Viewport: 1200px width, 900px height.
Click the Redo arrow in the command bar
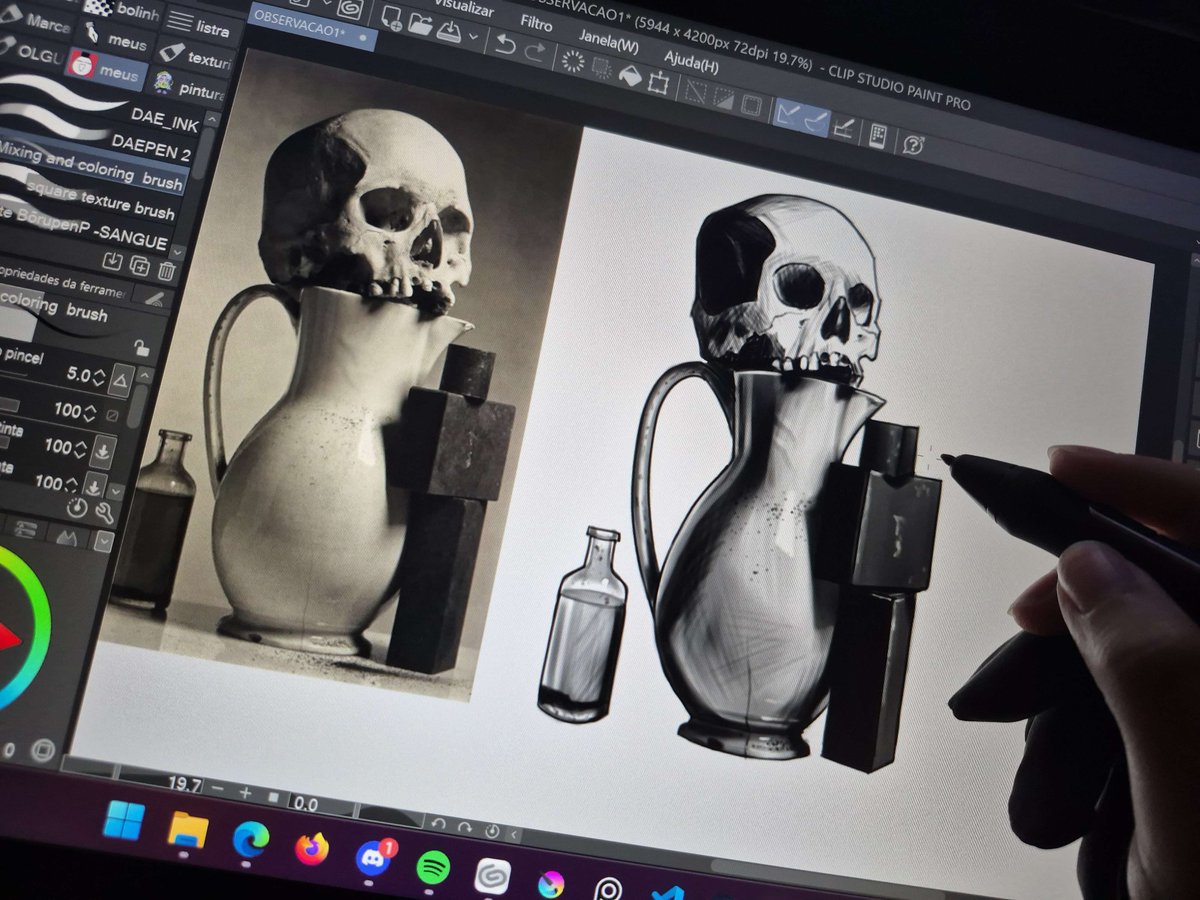(536, 52)
